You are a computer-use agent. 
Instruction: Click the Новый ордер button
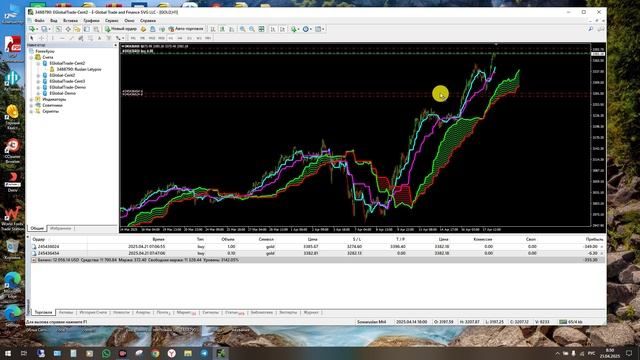121,29
